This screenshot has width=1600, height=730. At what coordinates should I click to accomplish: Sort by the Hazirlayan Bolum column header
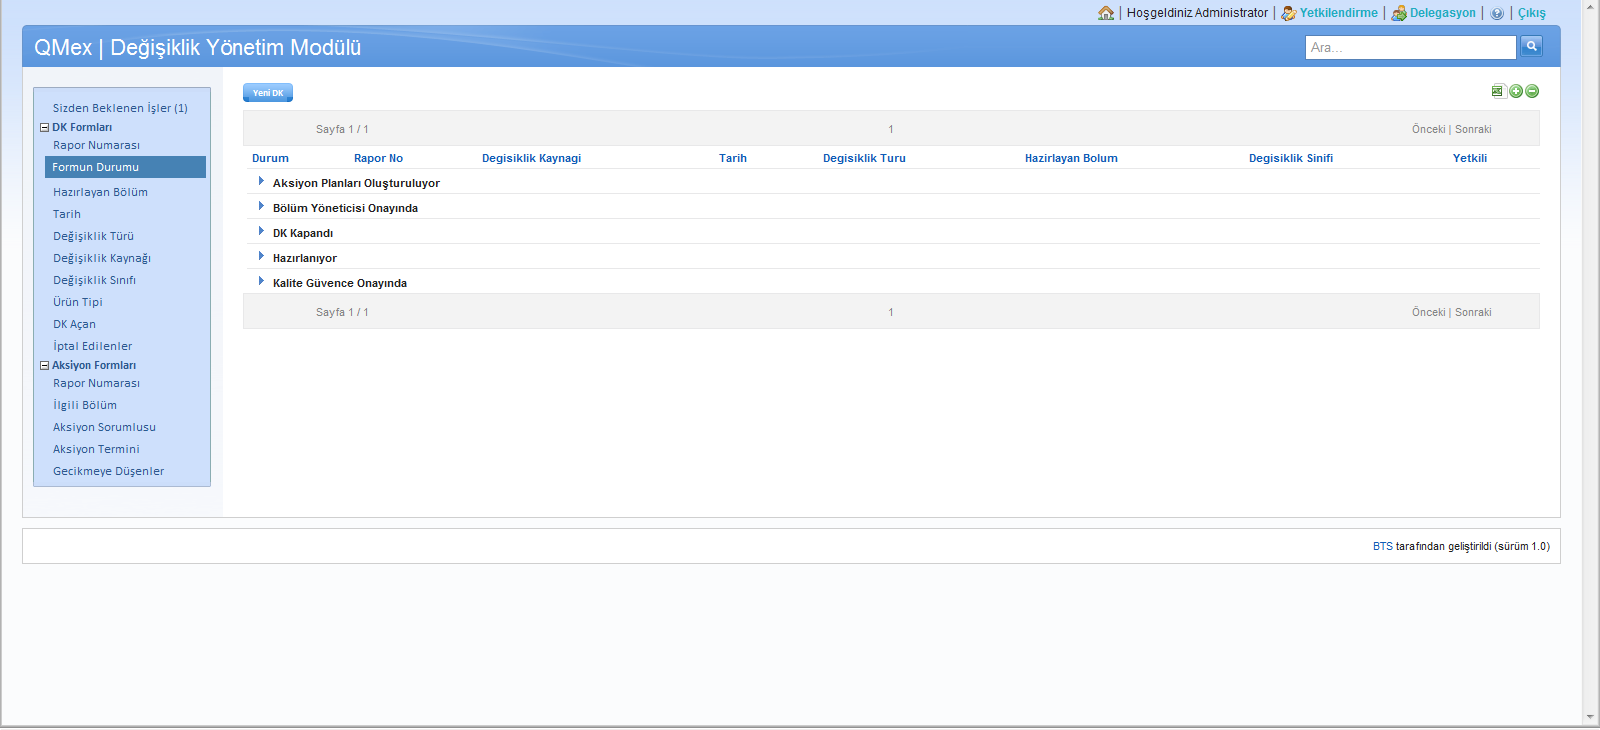pyautogui.click(x=1071, y=158)
